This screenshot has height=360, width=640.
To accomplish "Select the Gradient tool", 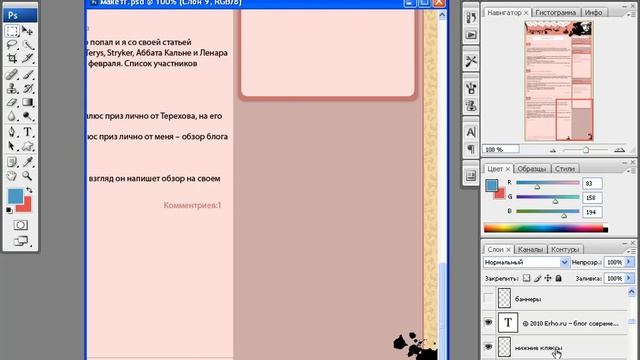I will (x=27, y=102).
